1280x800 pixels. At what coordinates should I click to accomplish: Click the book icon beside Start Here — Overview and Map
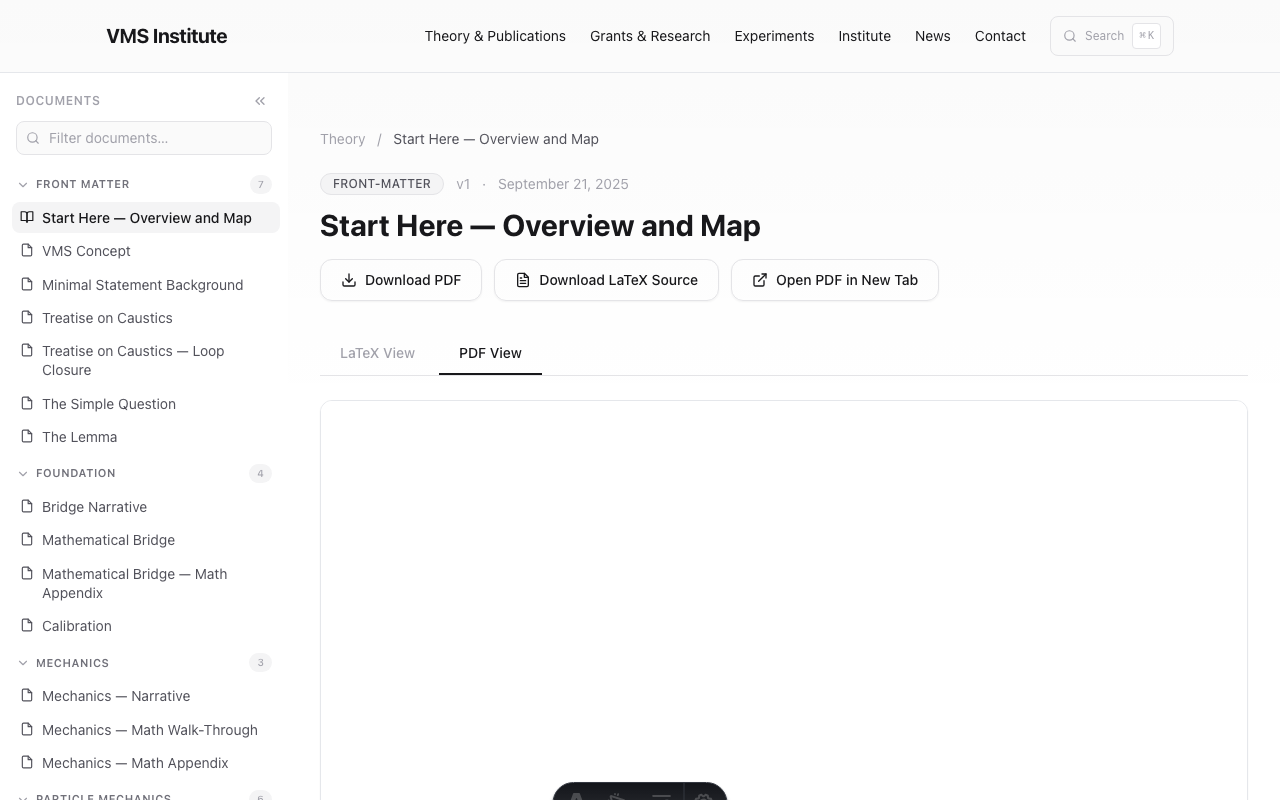27,217
